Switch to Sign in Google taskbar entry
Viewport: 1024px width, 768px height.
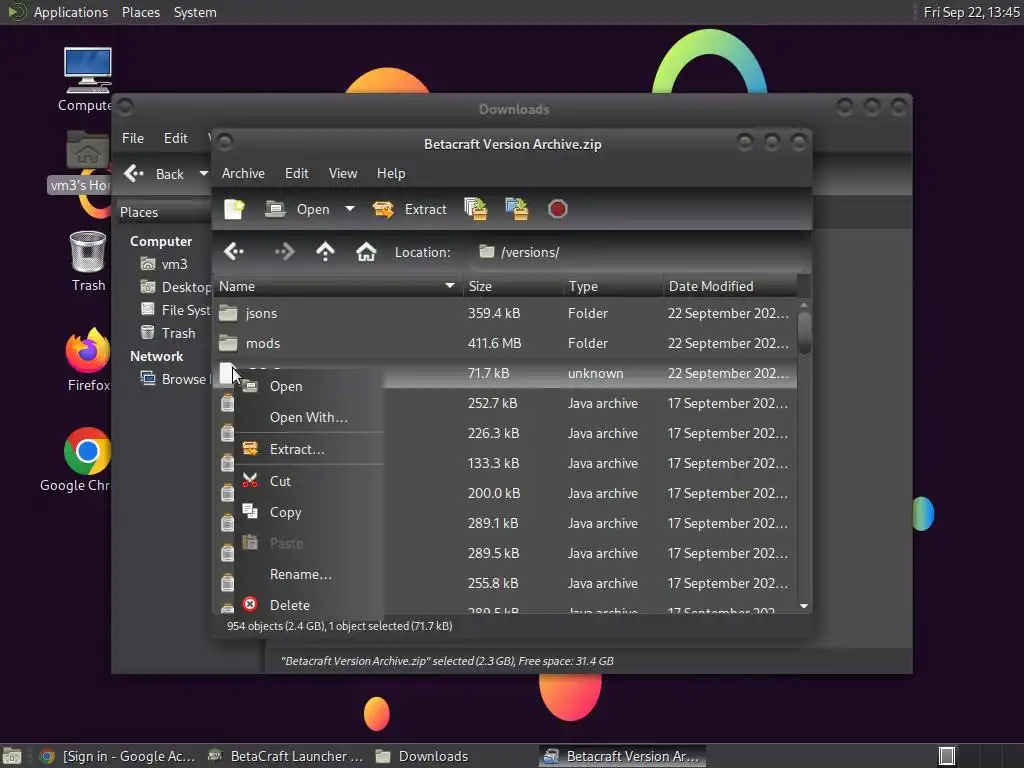[118, 756]
